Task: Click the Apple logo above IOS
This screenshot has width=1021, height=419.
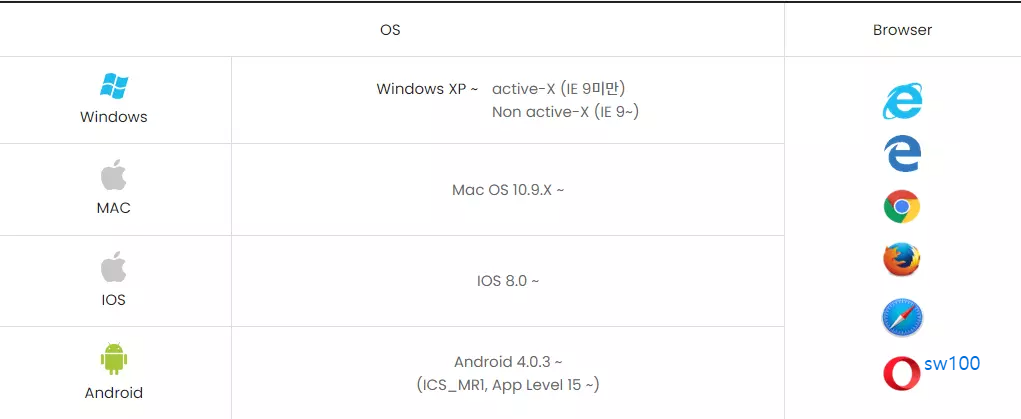Action: point(113,267)
